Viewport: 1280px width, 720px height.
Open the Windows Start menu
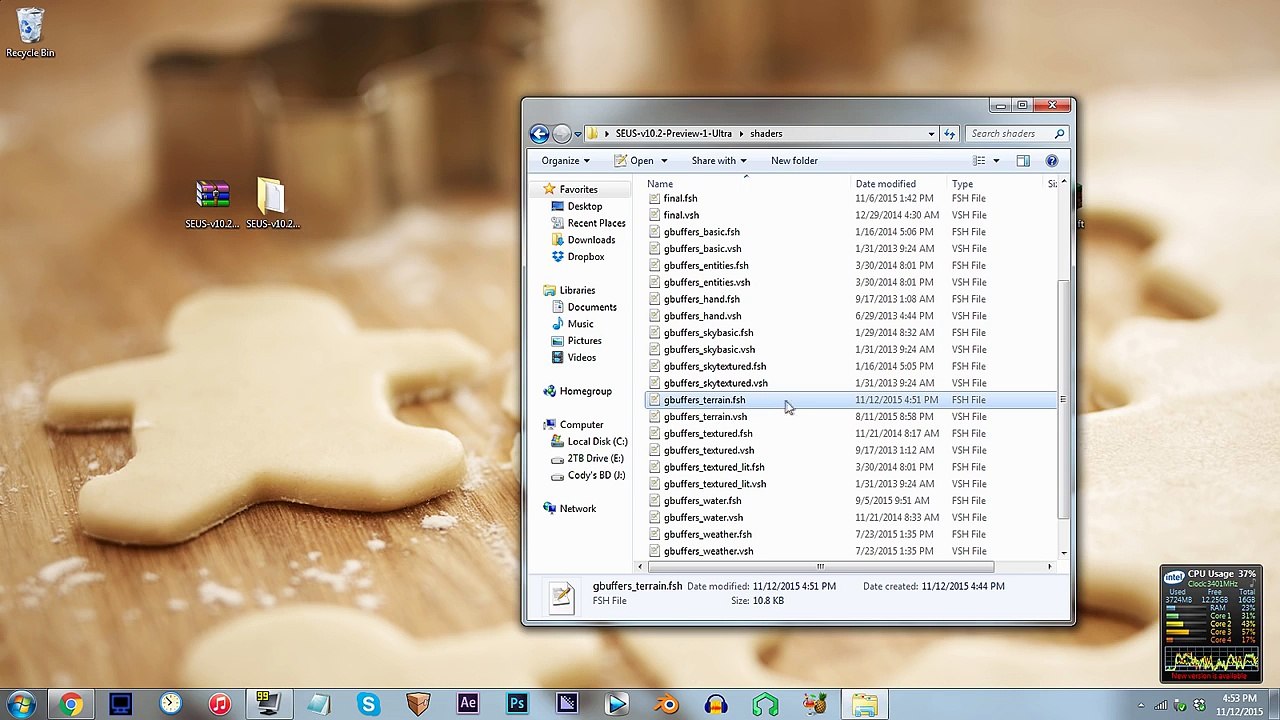click(x=21, y=705)
